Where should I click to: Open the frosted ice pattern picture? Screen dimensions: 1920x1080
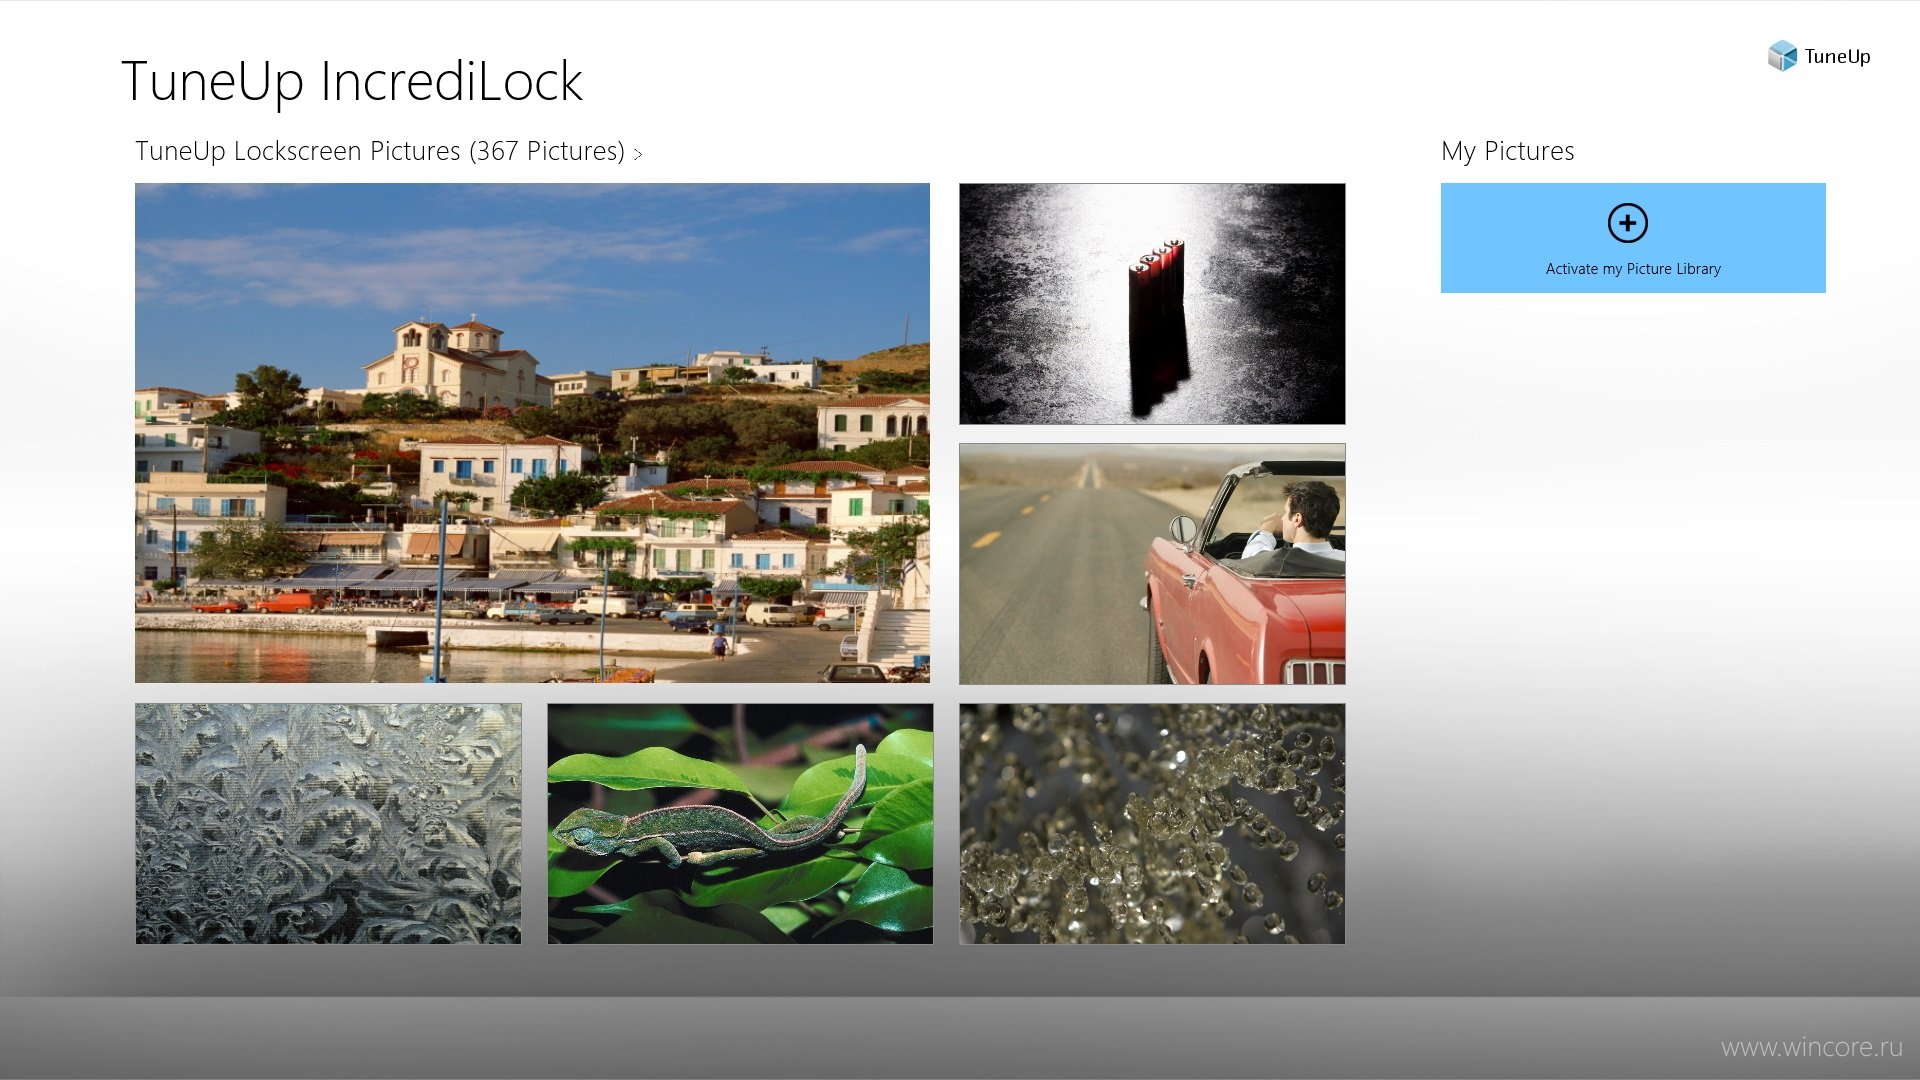pyautogui.click(x=328, y=824)
